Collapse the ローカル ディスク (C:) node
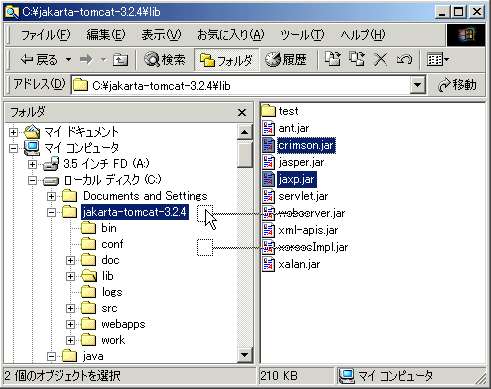The height and width of the screenshot is (389, 491). [x=32, y=180]
